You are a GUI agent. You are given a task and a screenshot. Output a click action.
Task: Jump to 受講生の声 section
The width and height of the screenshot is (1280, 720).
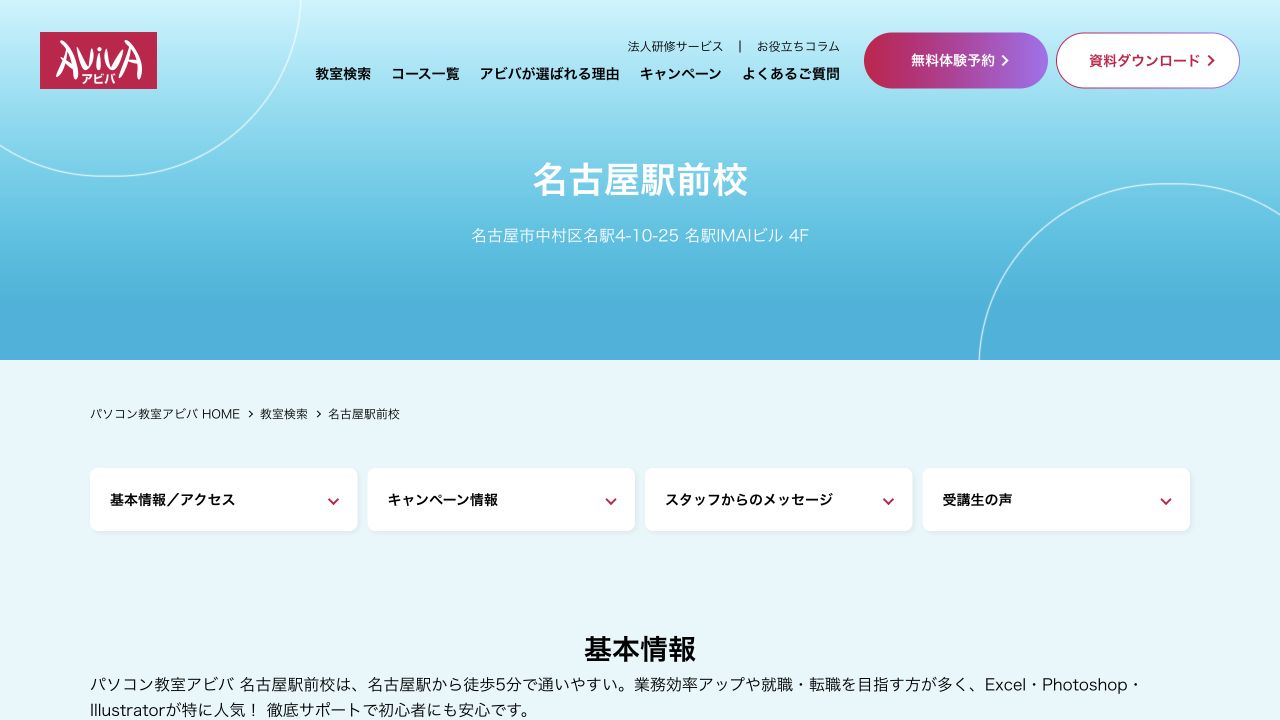[1056, 500]
